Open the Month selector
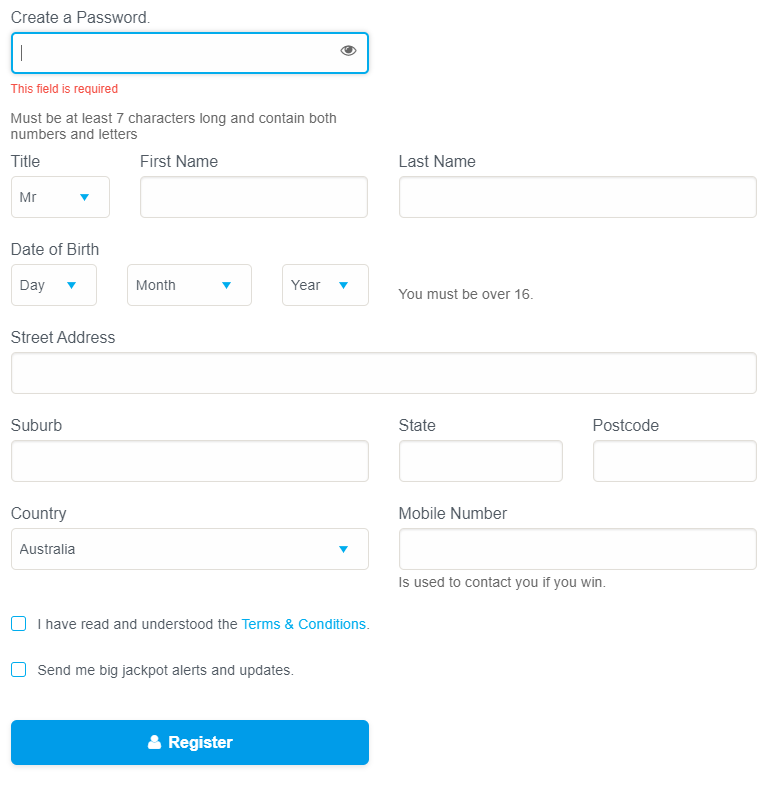 click(189, 285)
